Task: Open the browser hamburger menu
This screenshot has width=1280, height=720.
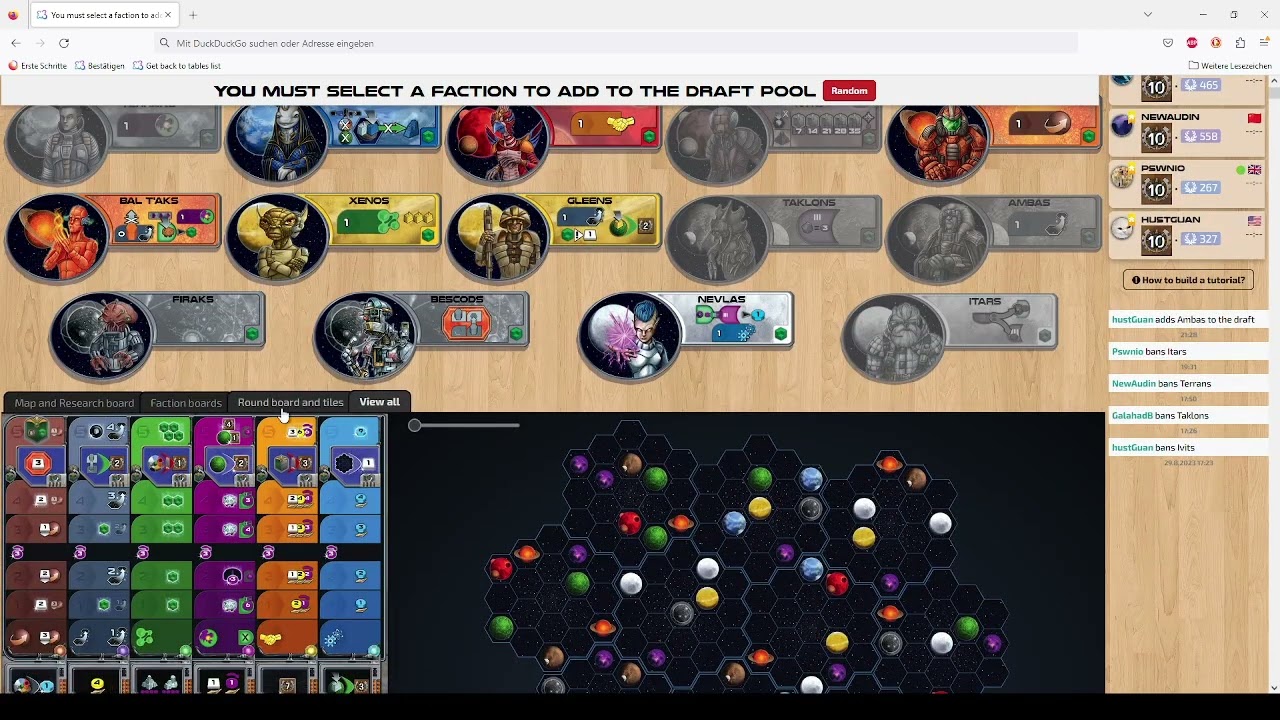Action: click(x=1264, y=43)
